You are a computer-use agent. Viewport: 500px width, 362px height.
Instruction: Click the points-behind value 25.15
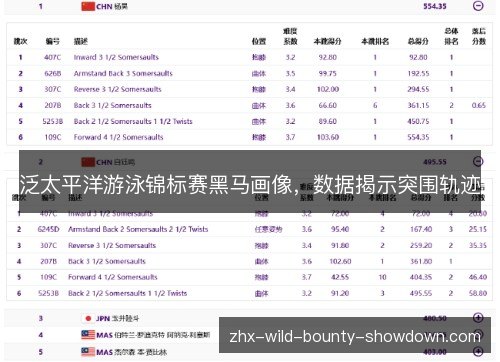(x=478, y=229)
